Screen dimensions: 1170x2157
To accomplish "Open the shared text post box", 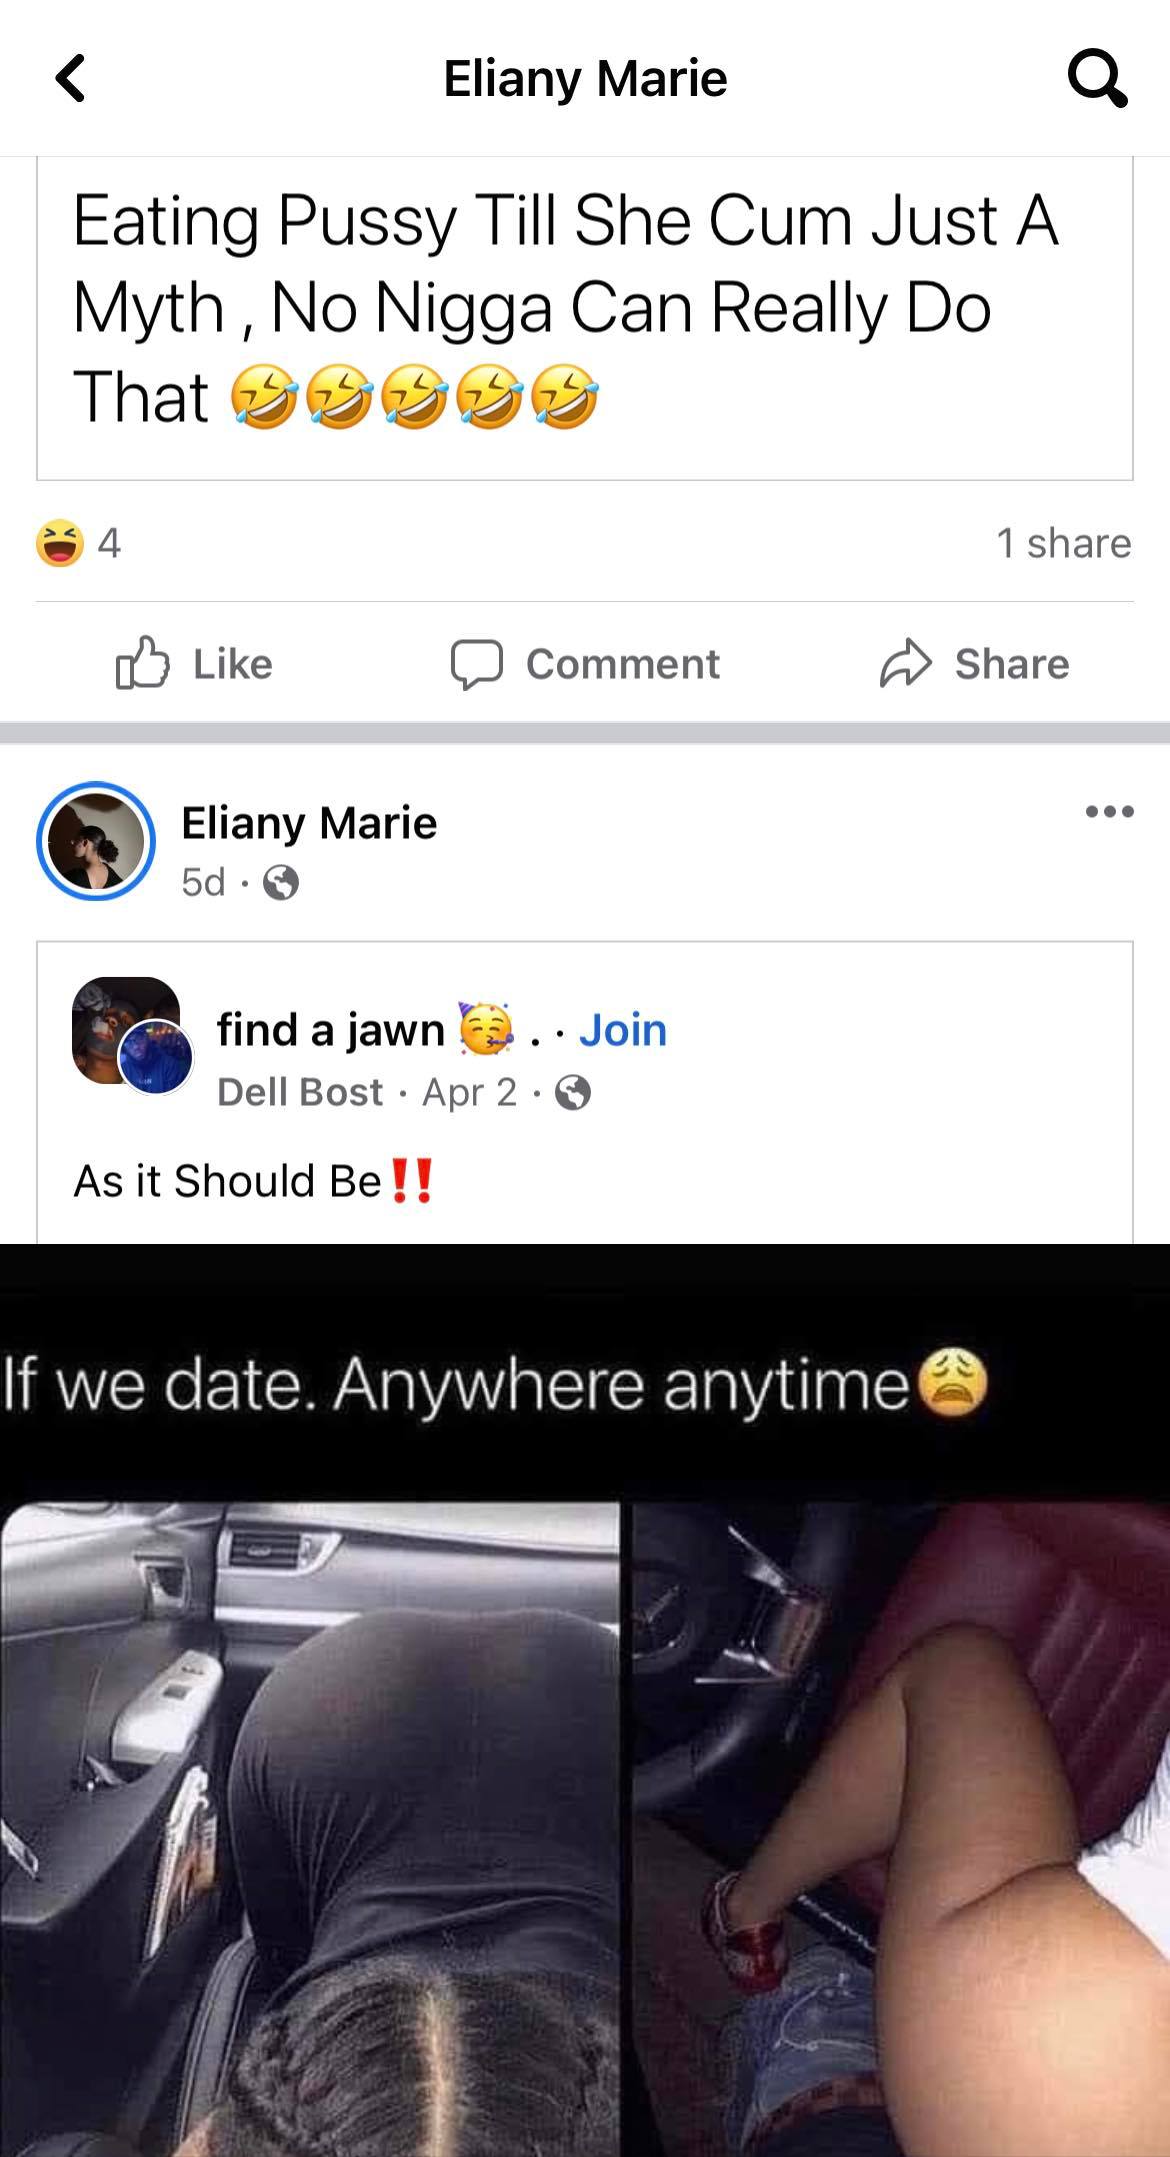I will click(585, 318).
